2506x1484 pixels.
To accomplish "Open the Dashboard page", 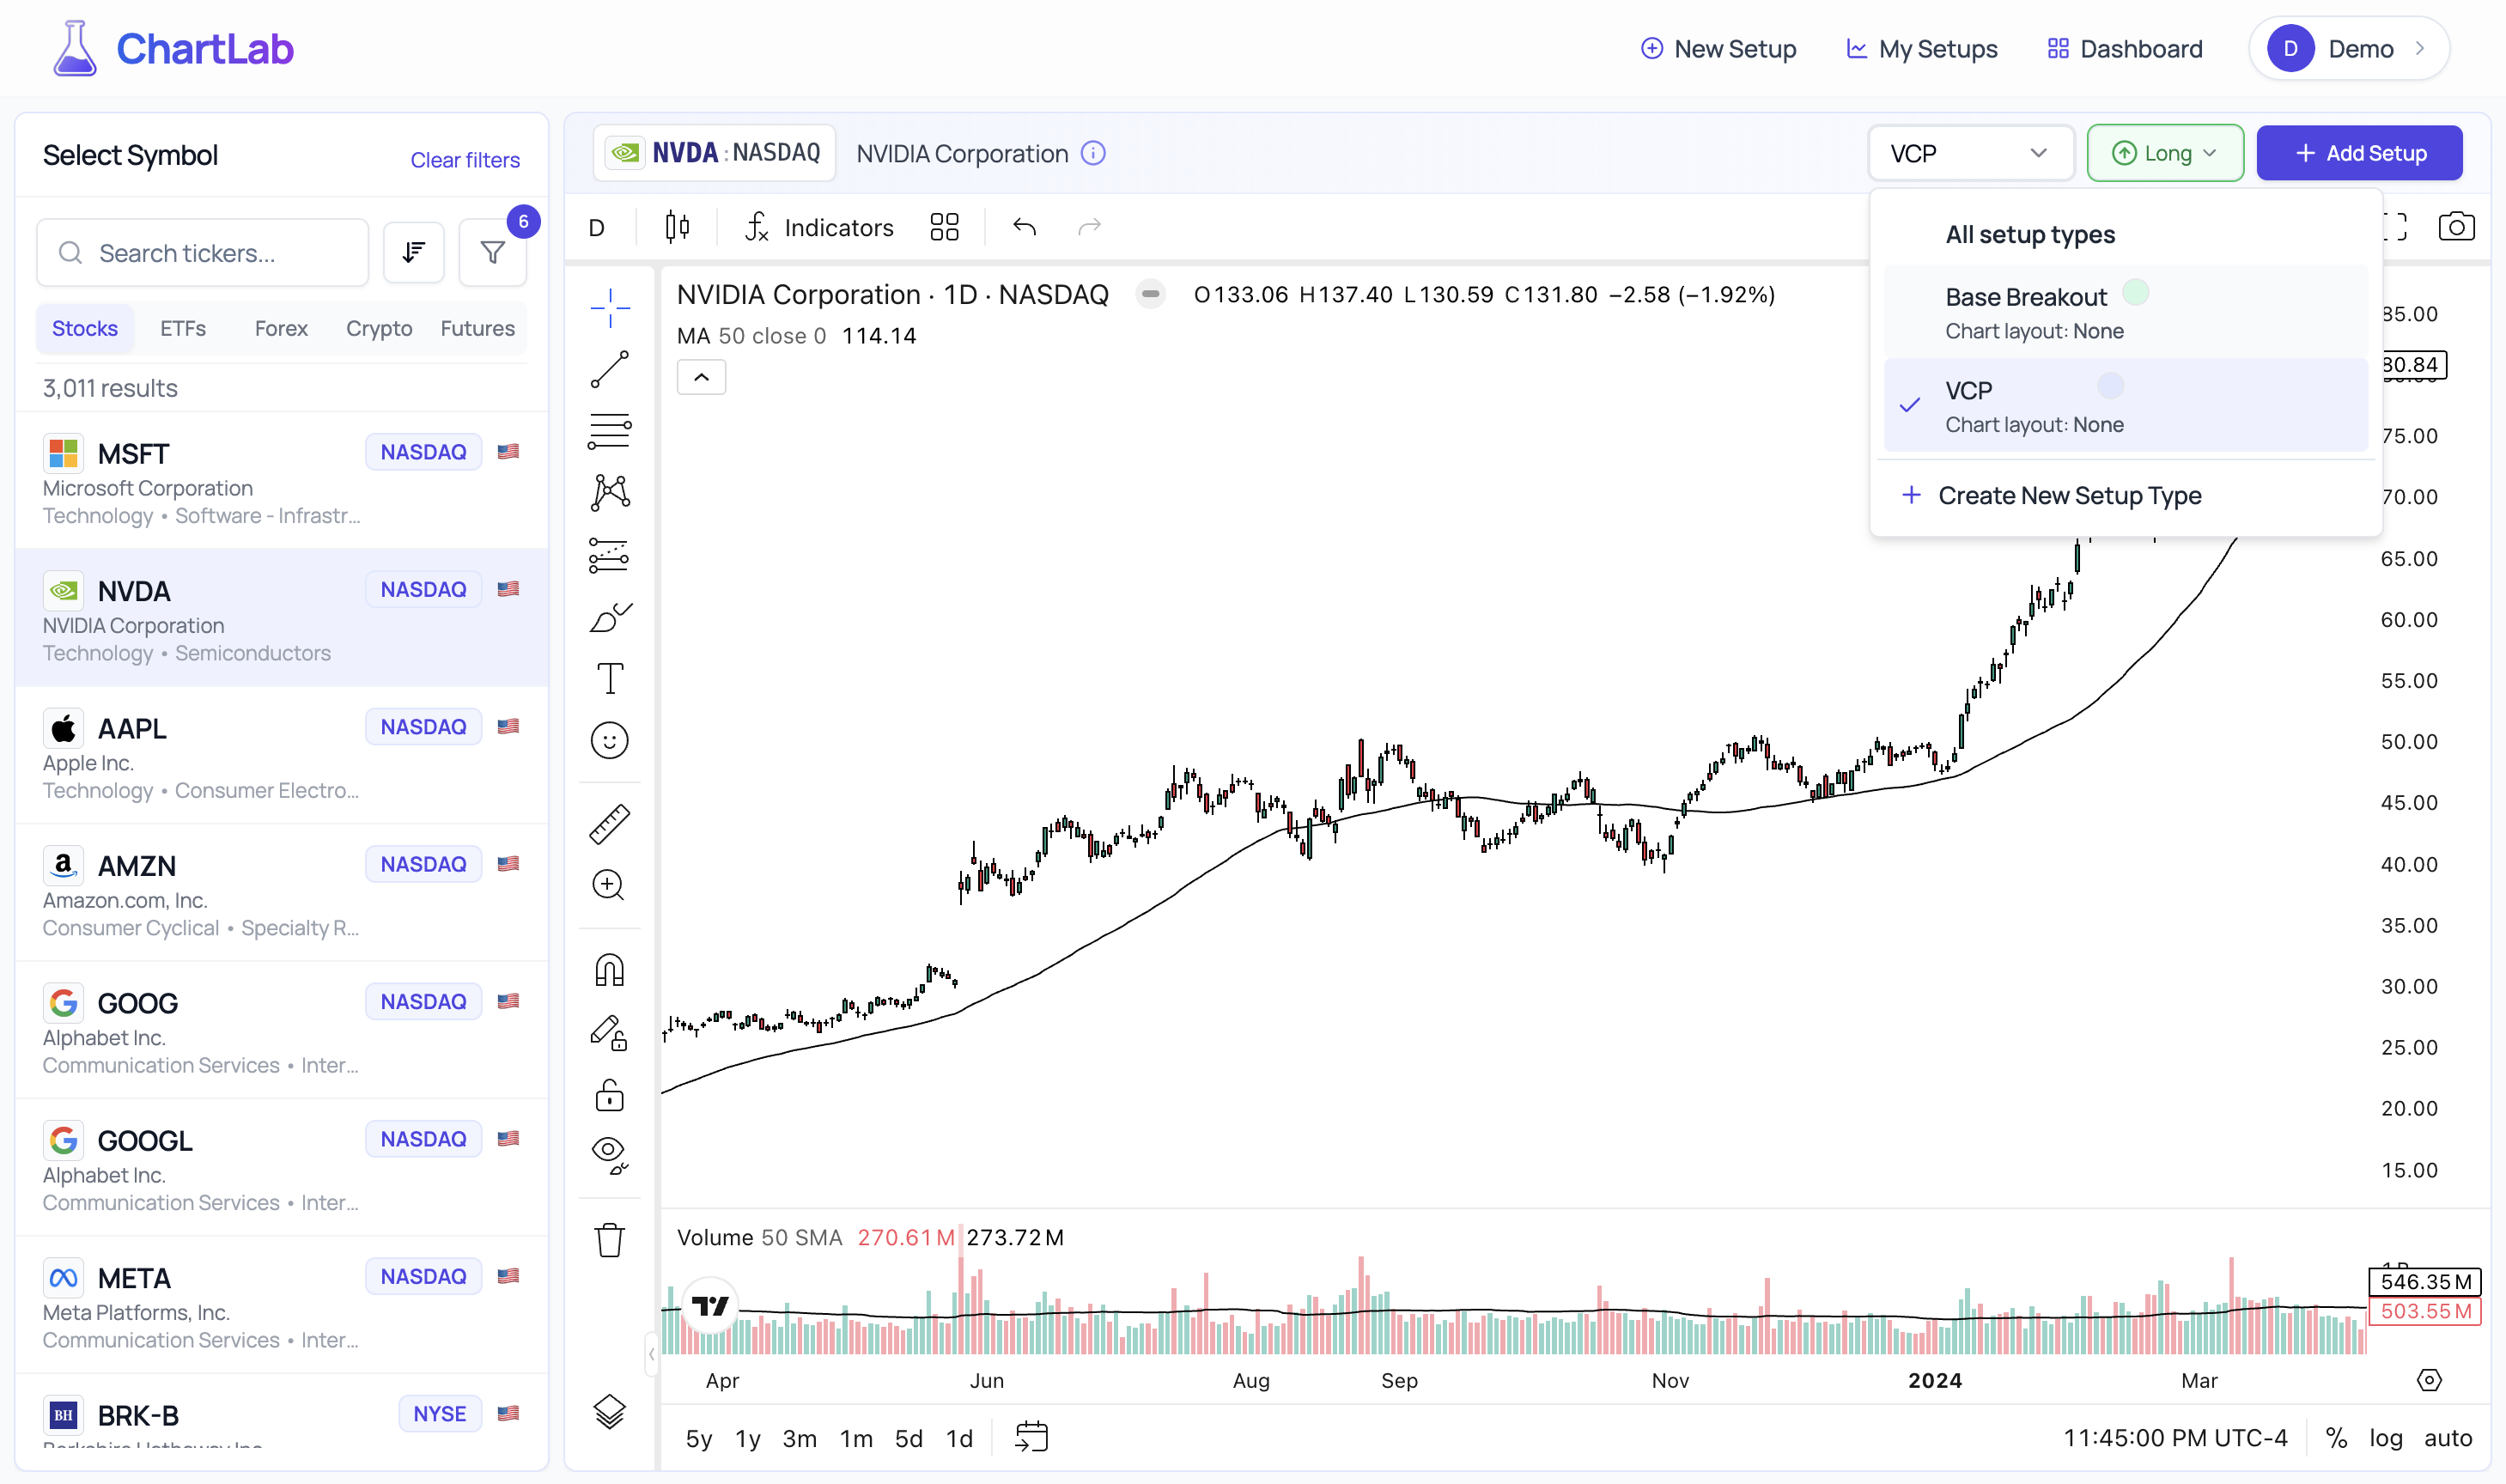I will pyautogui.click(x=2124, y=48).
